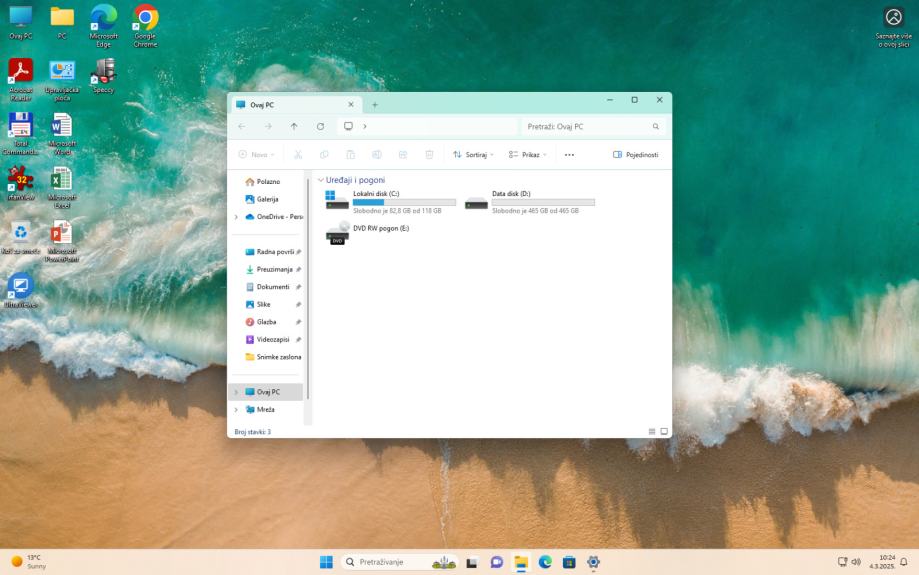Open the weather widget showing 13°C
919x575 pixels.
pyautogui.click(x=29, y=562)
